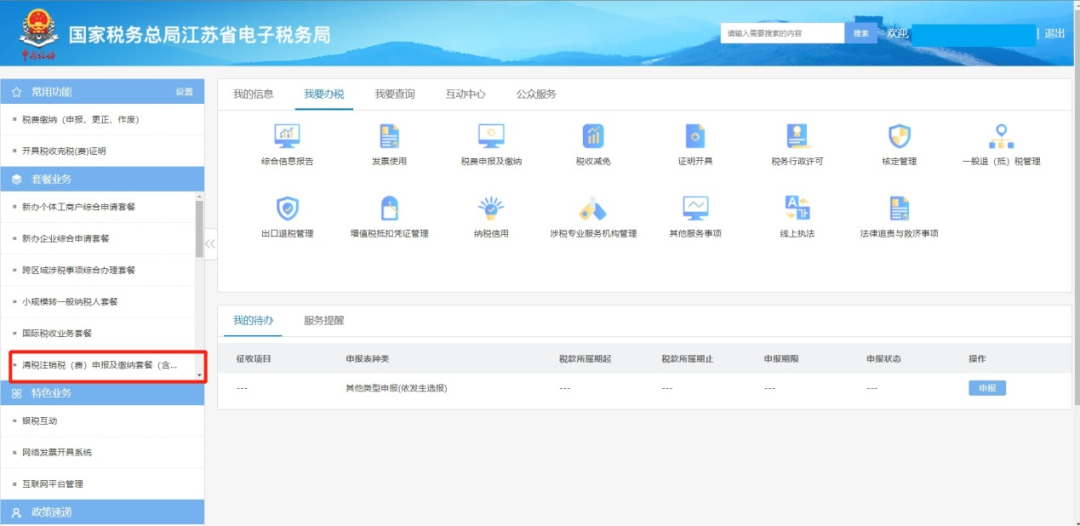Click the search input field
Image resolution: width=1080 pixels, height=526 pixels.
[x=782, y=33]
